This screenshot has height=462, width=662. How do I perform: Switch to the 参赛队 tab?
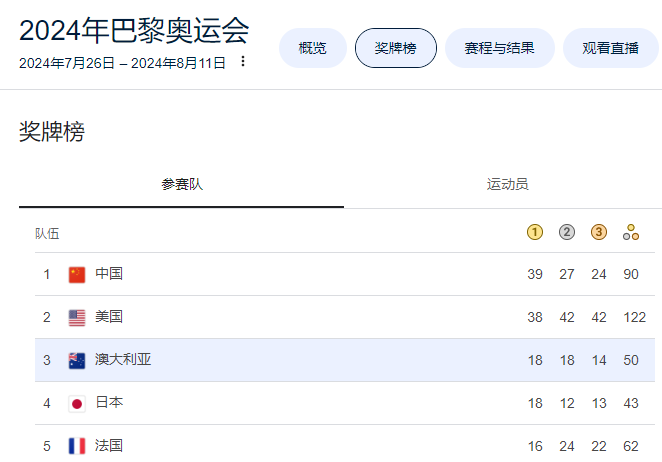pyautogui.click(x=181, y=185)
